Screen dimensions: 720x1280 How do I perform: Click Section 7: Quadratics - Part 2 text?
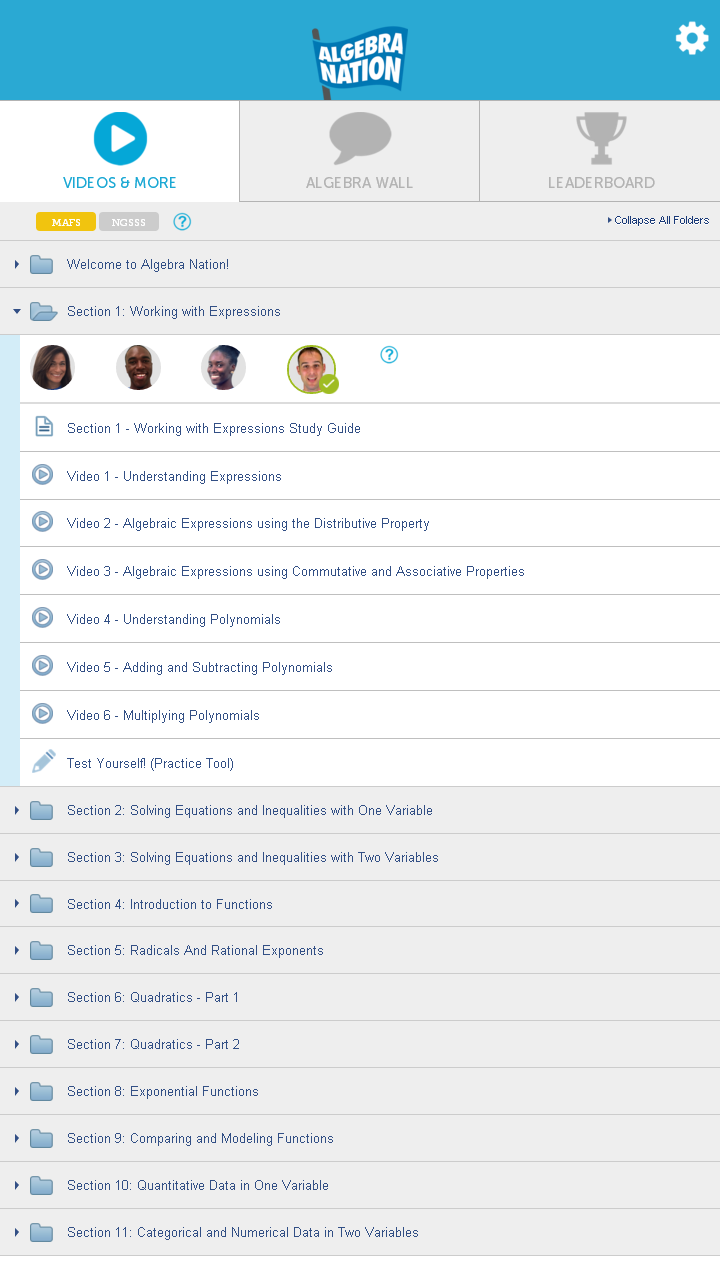(153, 1044)
